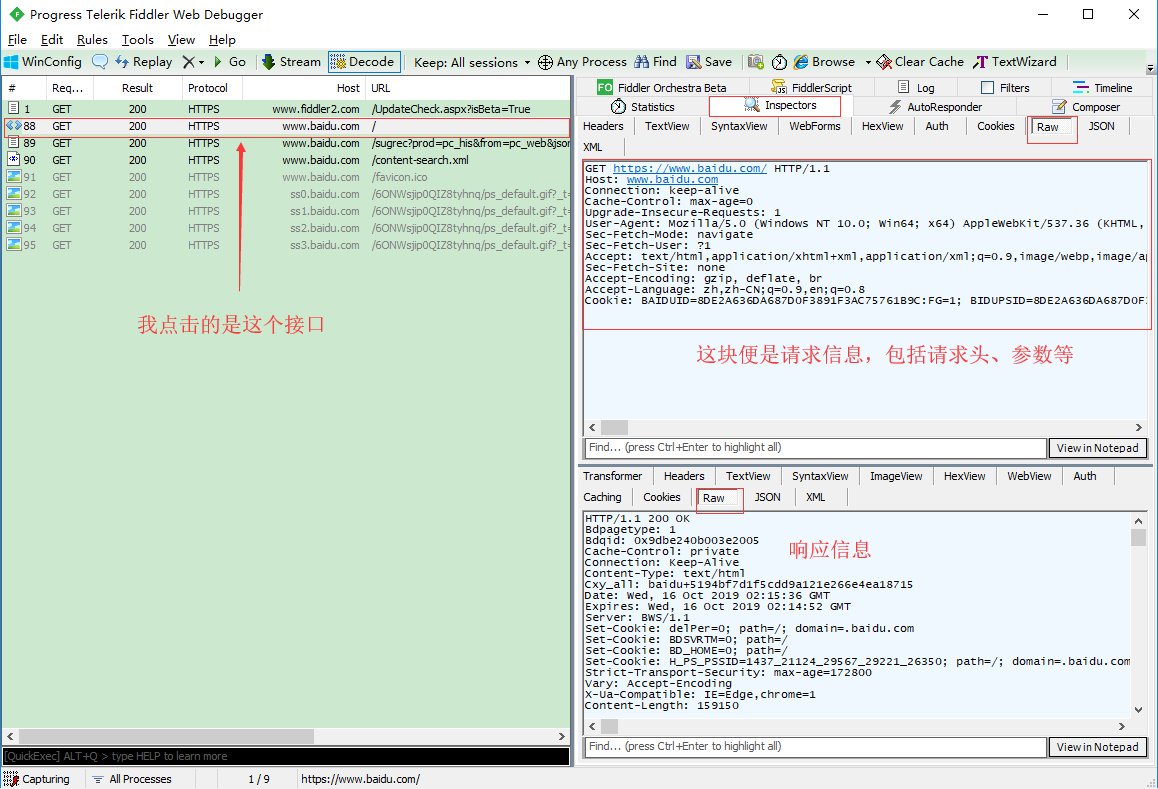The image size is (1158, 789).
Task: Click the request Find input field
Action: (815, 448)
